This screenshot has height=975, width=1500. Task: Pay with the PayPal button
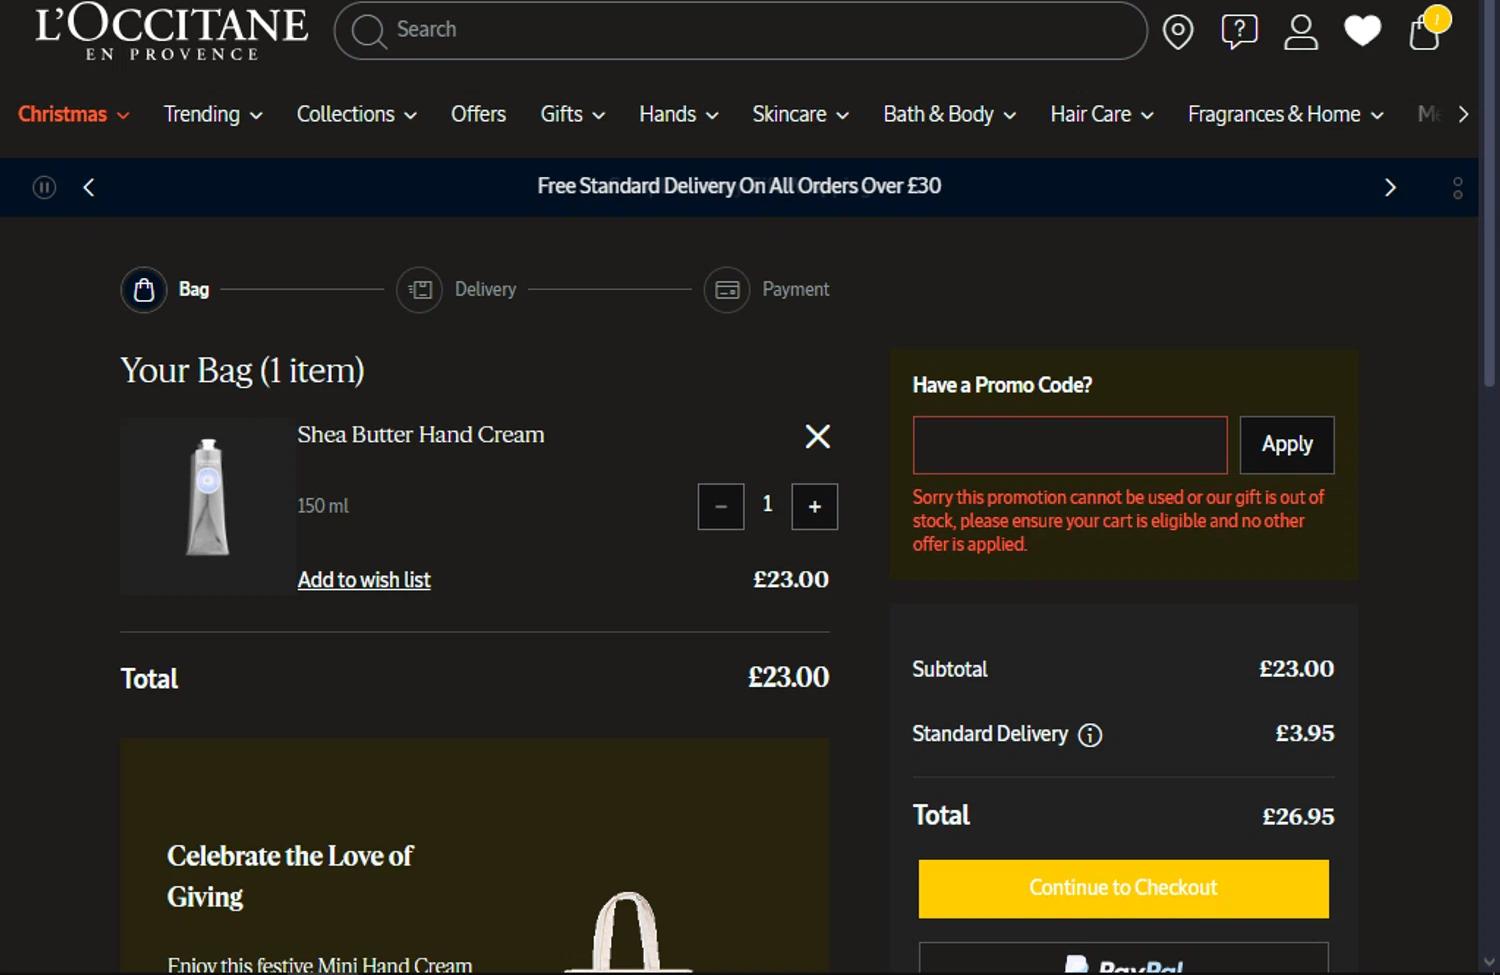coord(1123,958)
